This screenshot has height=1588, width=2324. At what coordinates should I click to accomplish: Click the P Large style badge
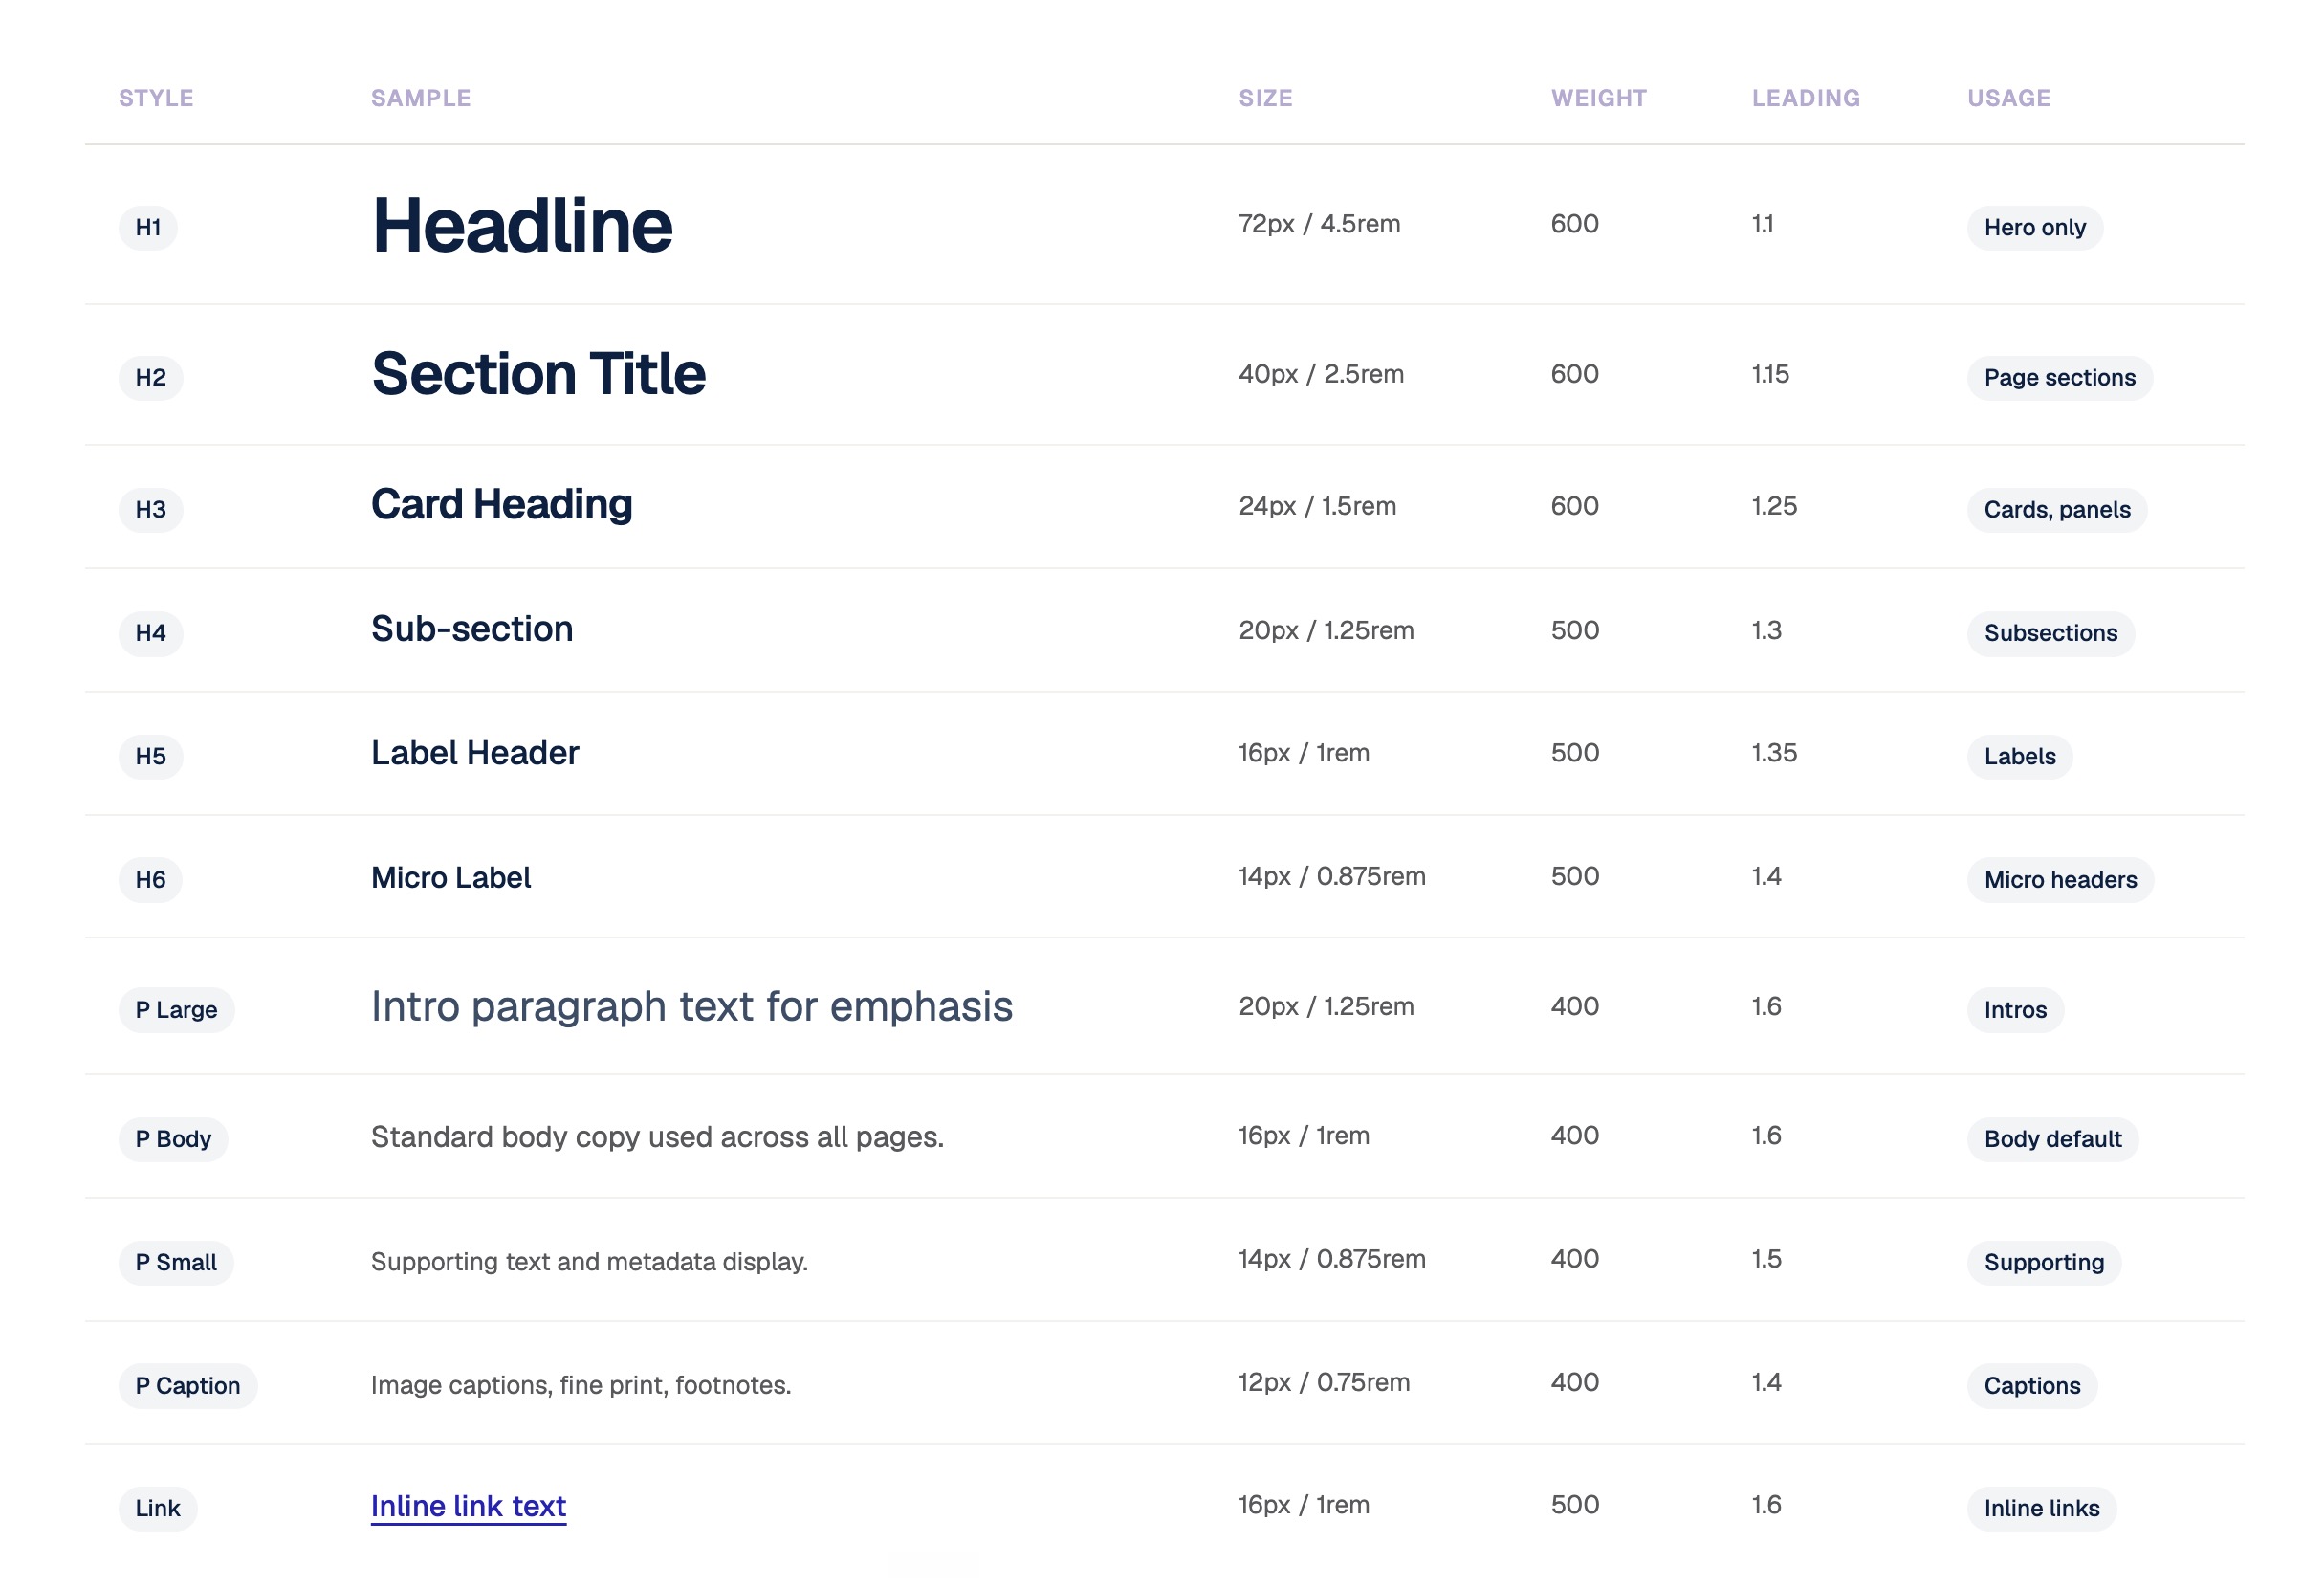tap(176, 1010)
